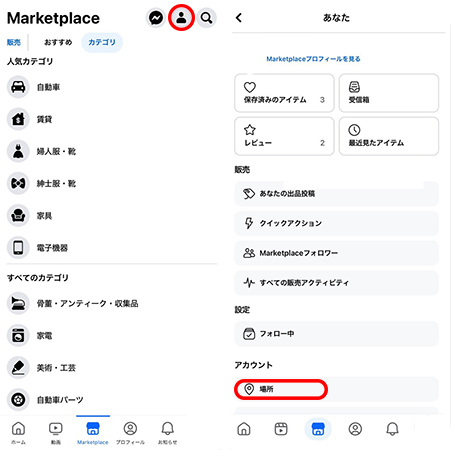
Task: Open 場所 location setting
Action: pyautogui.click(x=337, y=389)
